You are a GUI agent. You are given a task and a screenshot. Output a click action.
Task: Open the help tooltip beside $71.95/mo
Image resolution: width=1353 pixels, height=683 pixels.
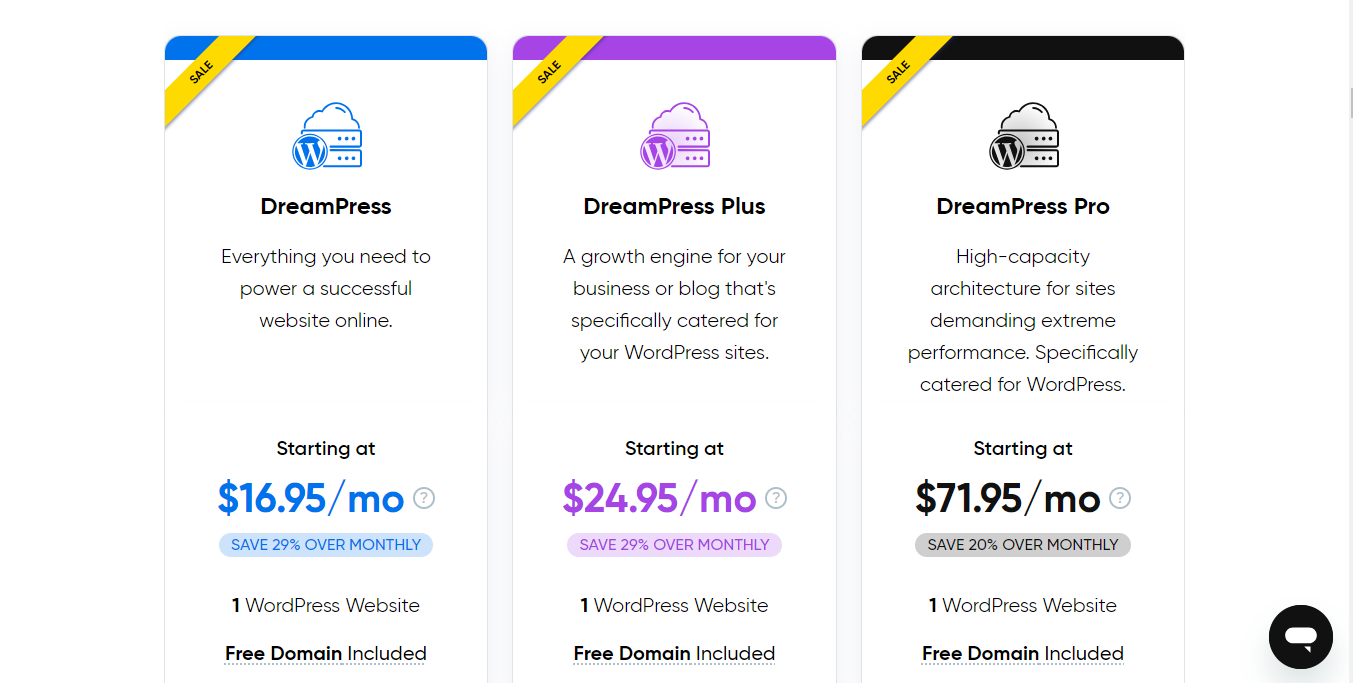tap(1120, 498)
